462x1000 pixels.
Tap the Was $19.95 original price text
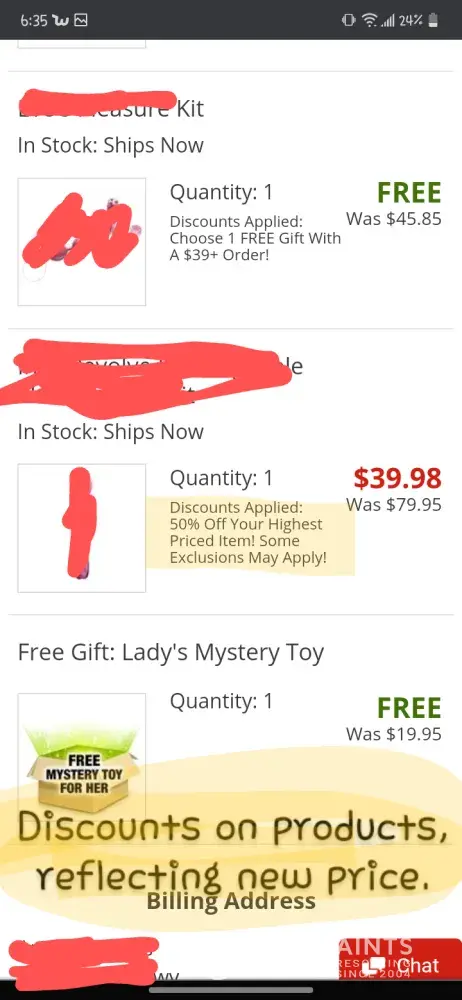pyautogui.click(x=394, y=734)
